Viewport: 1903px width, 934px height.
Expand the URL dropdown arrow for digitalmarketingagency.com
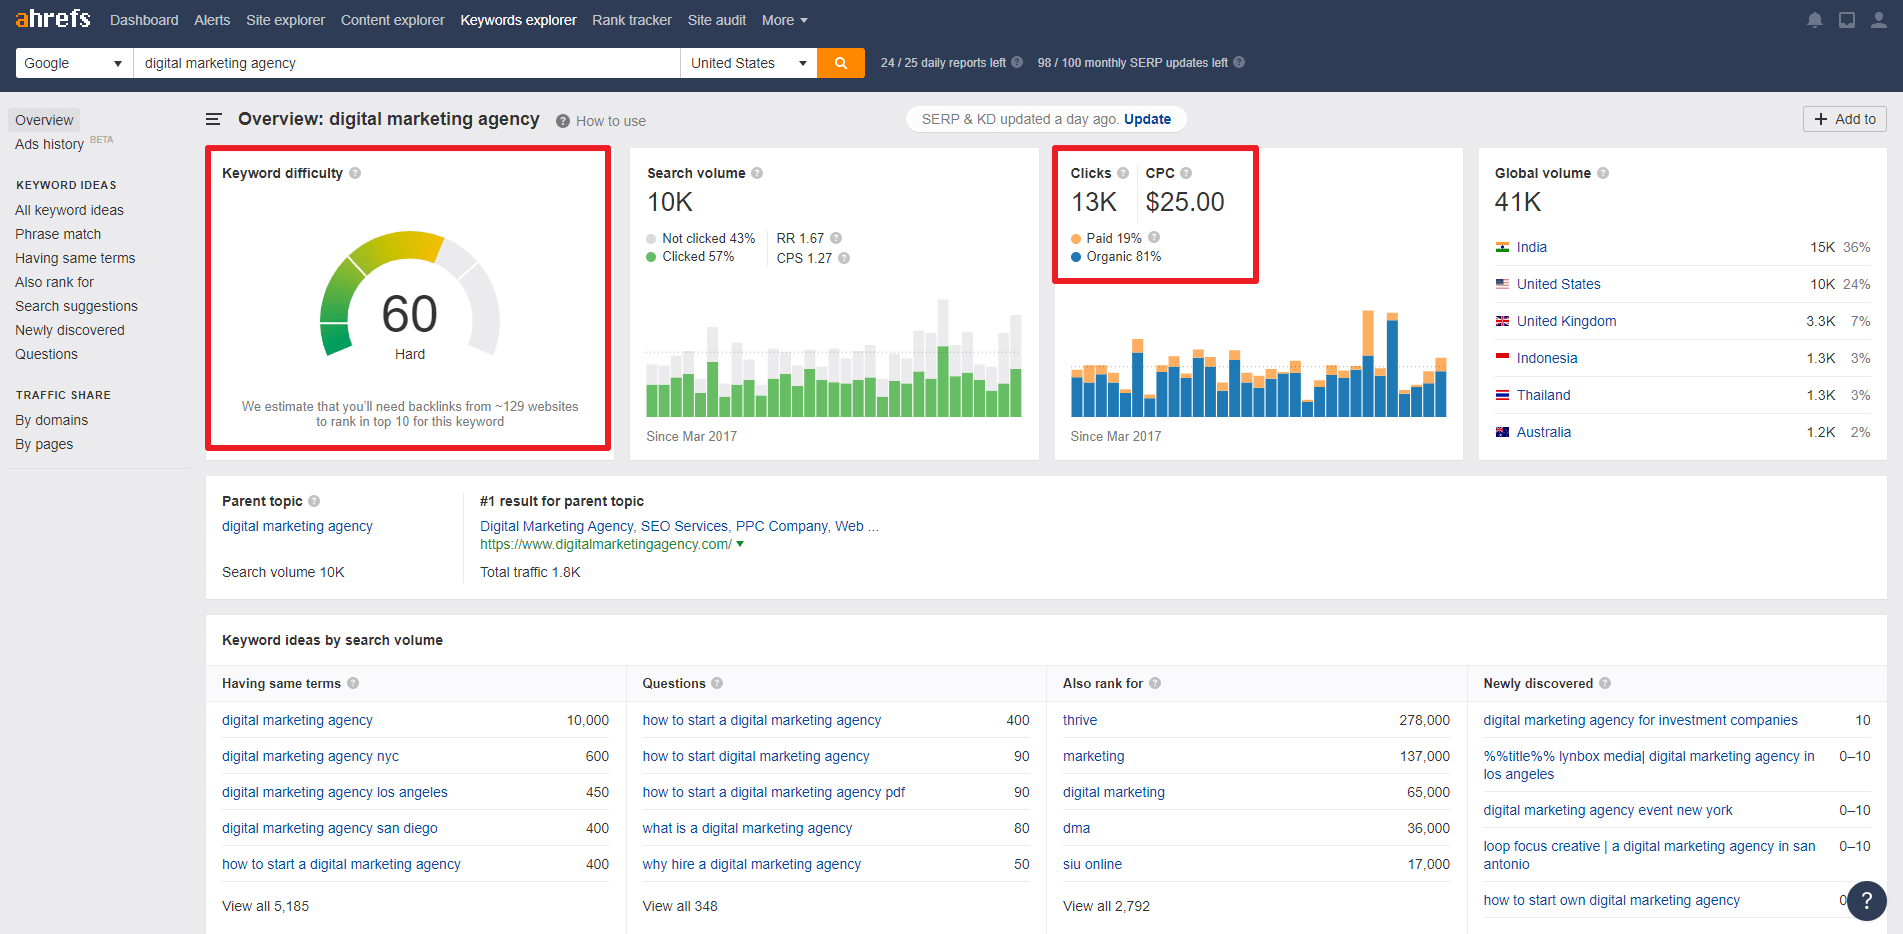[740, 544]
